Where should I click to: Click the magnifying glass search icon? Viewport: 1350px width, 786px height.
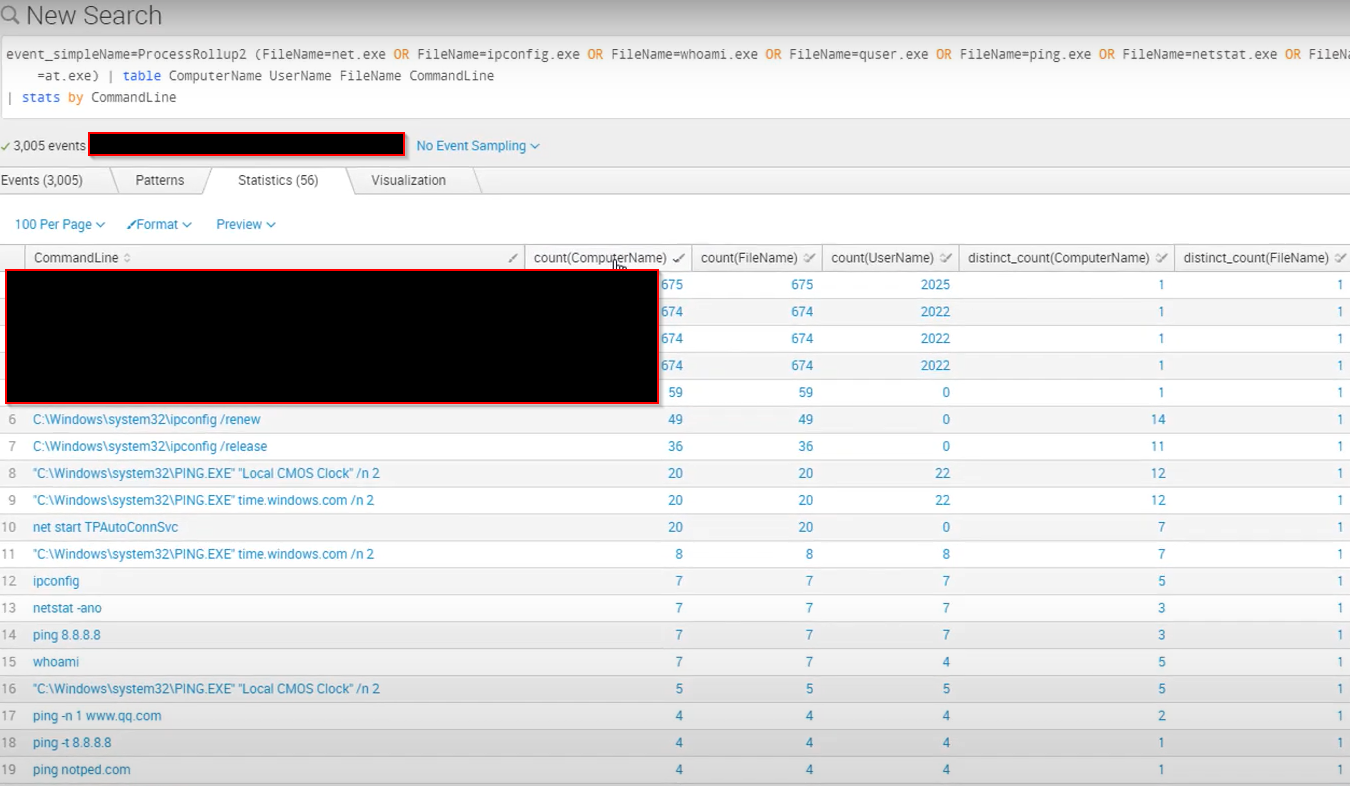(11, 15)
